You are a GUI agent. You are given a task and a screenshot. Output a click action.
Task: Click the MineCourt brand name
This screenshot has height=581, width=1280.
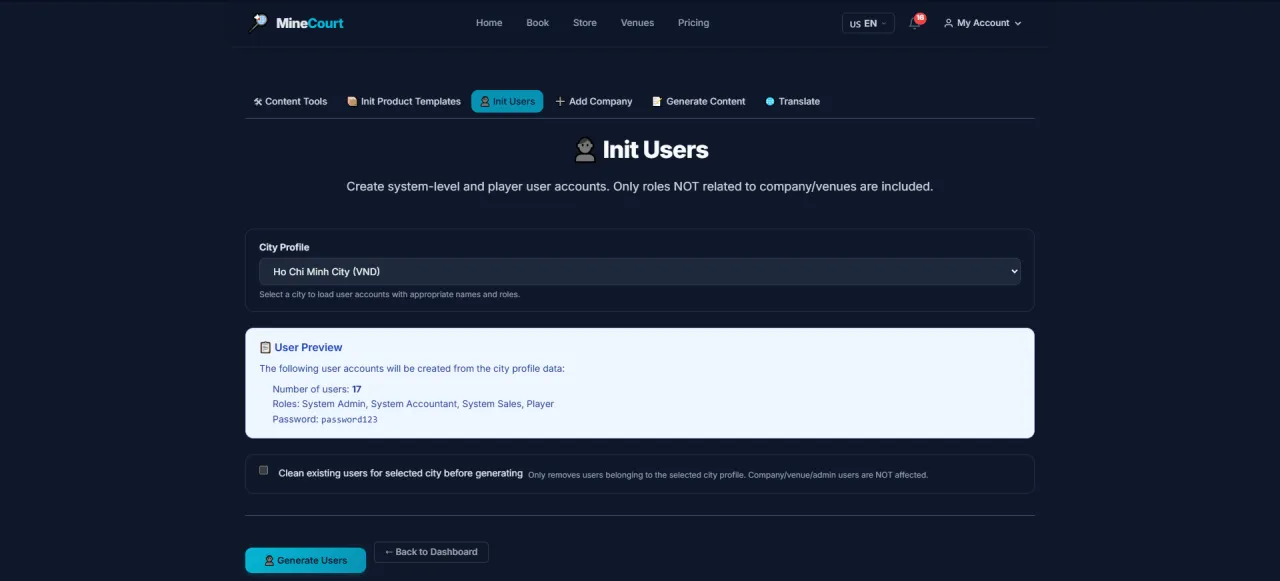click(x=310, y=23)
